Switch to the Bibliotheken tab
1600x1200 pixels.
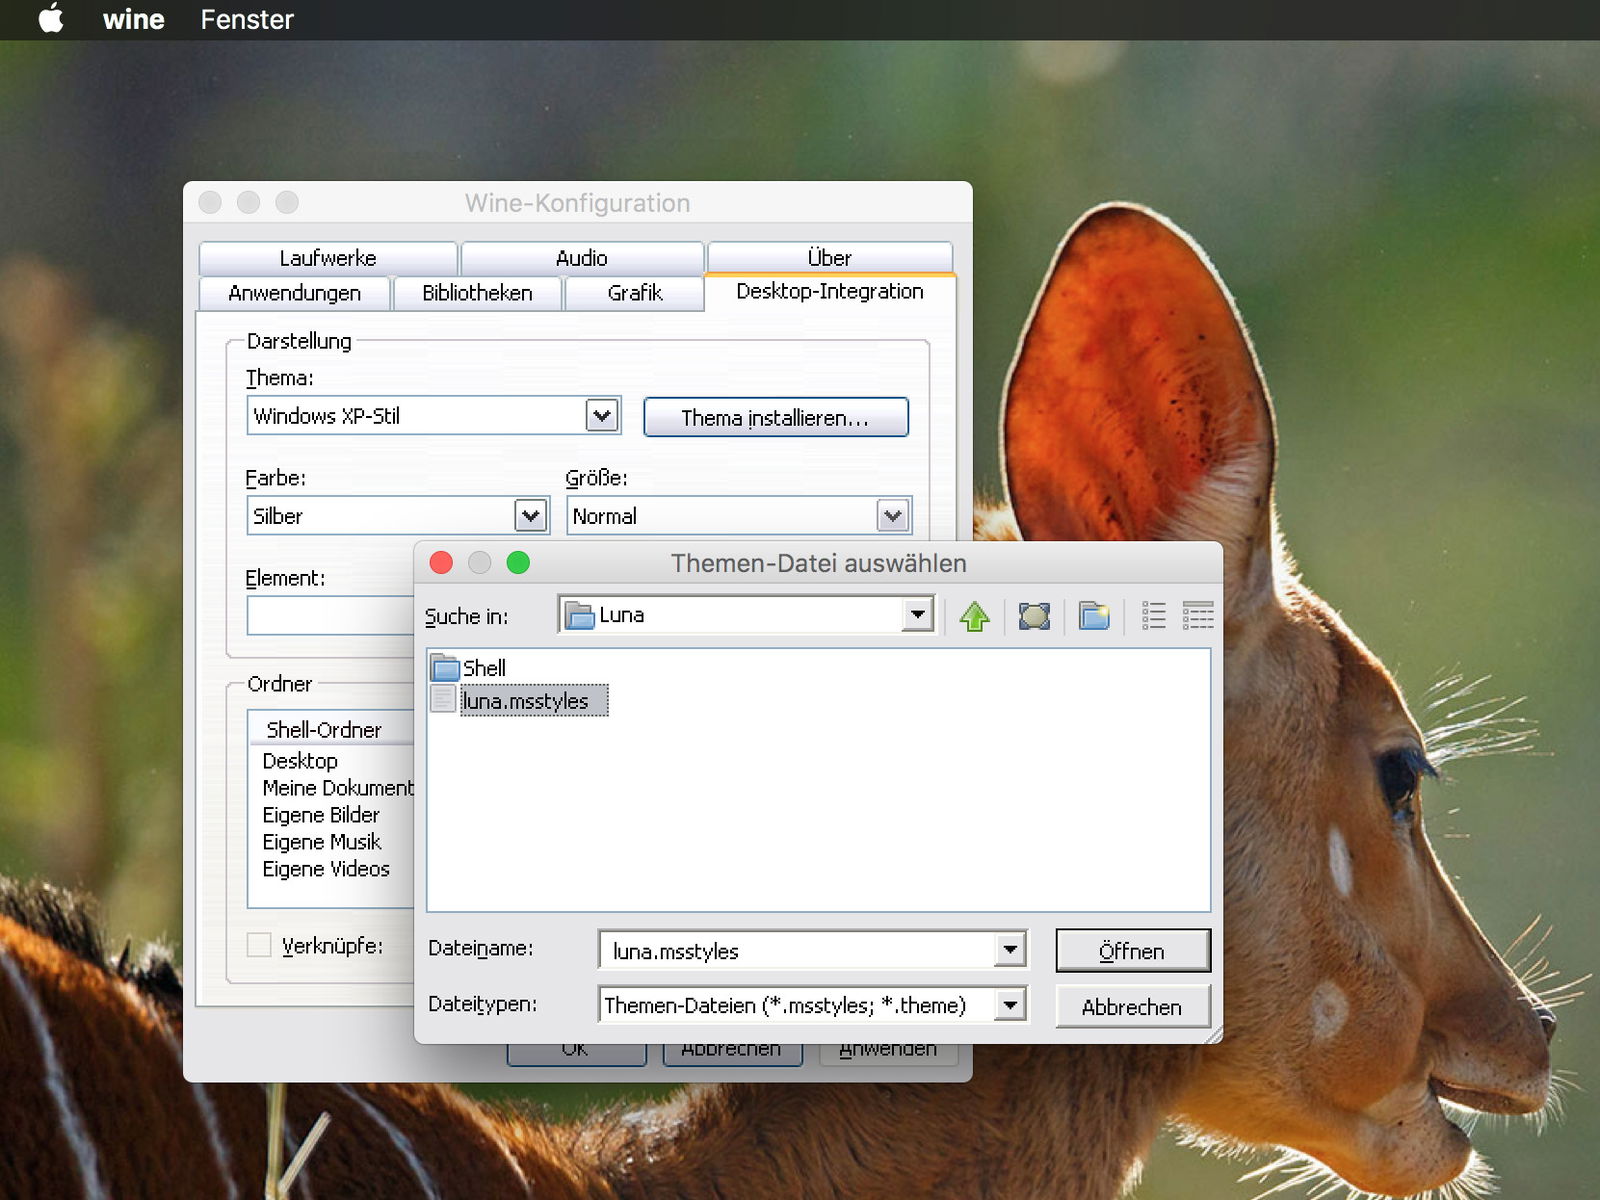pos(477,293)
